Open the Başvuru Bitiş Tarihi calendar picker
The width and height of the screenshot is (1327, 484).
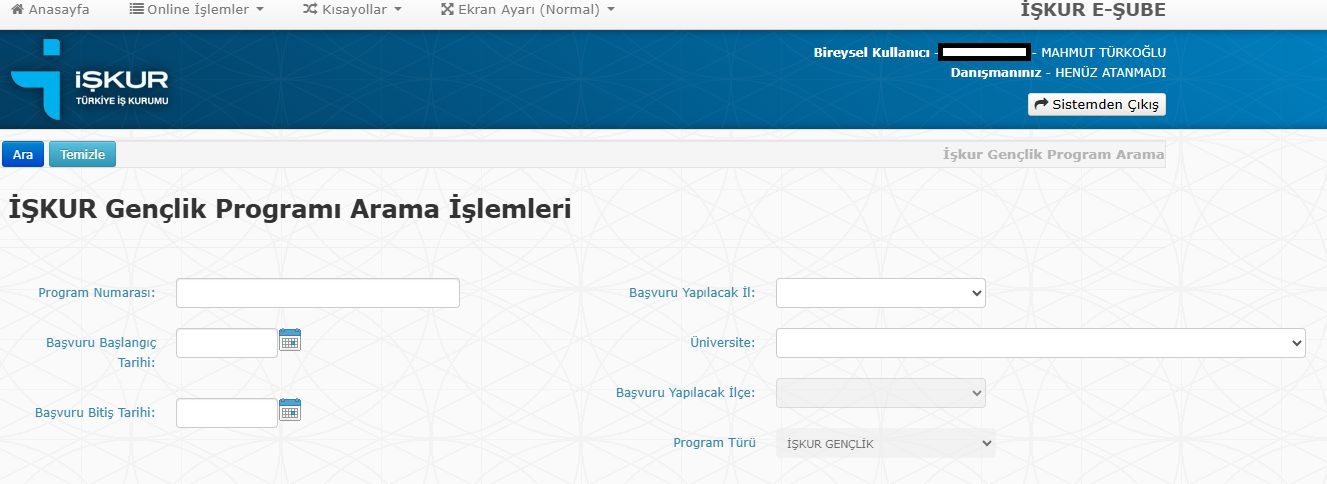290,410
